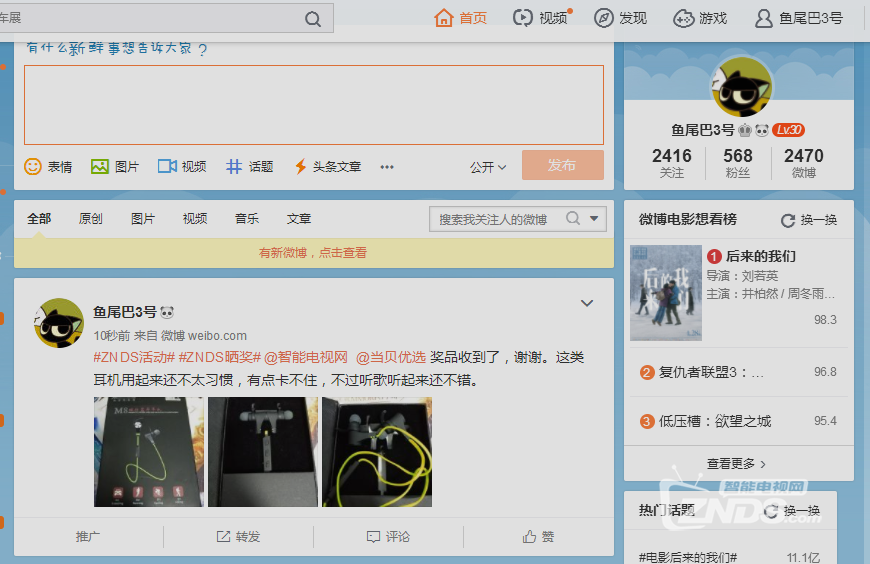Add a picture with 图片 icon

coord(99,166)
